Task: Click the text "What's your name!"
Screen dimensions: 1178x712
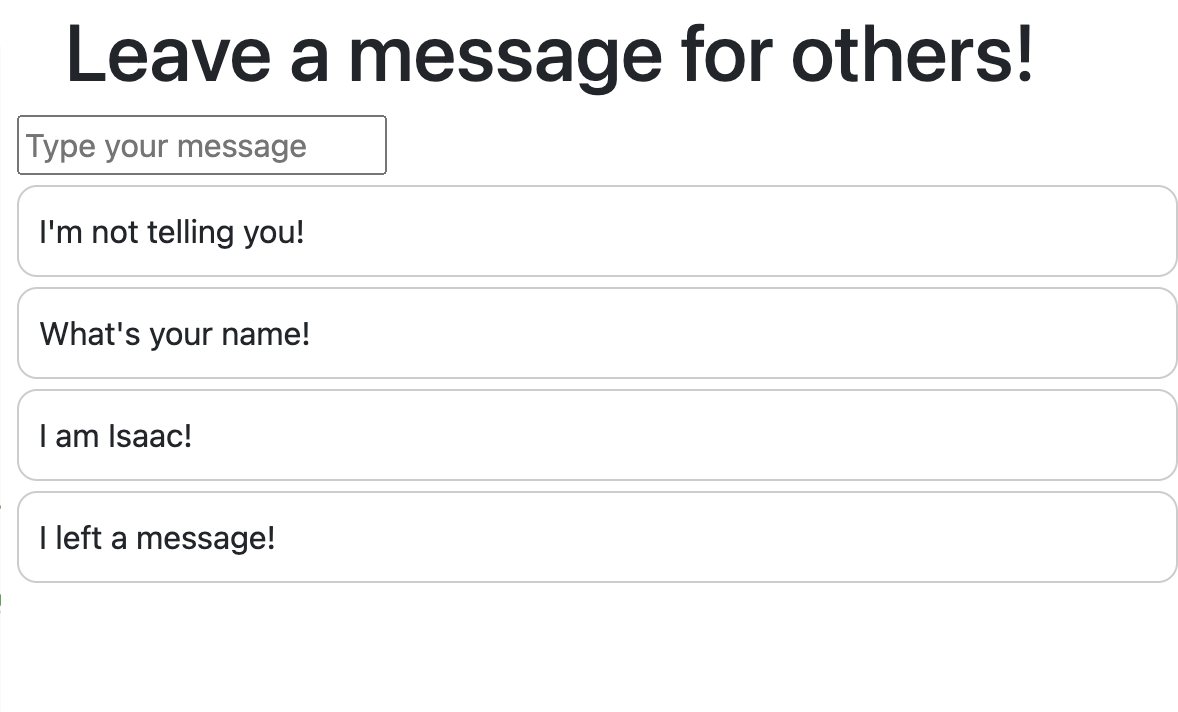Action: (x=175, y=333)
